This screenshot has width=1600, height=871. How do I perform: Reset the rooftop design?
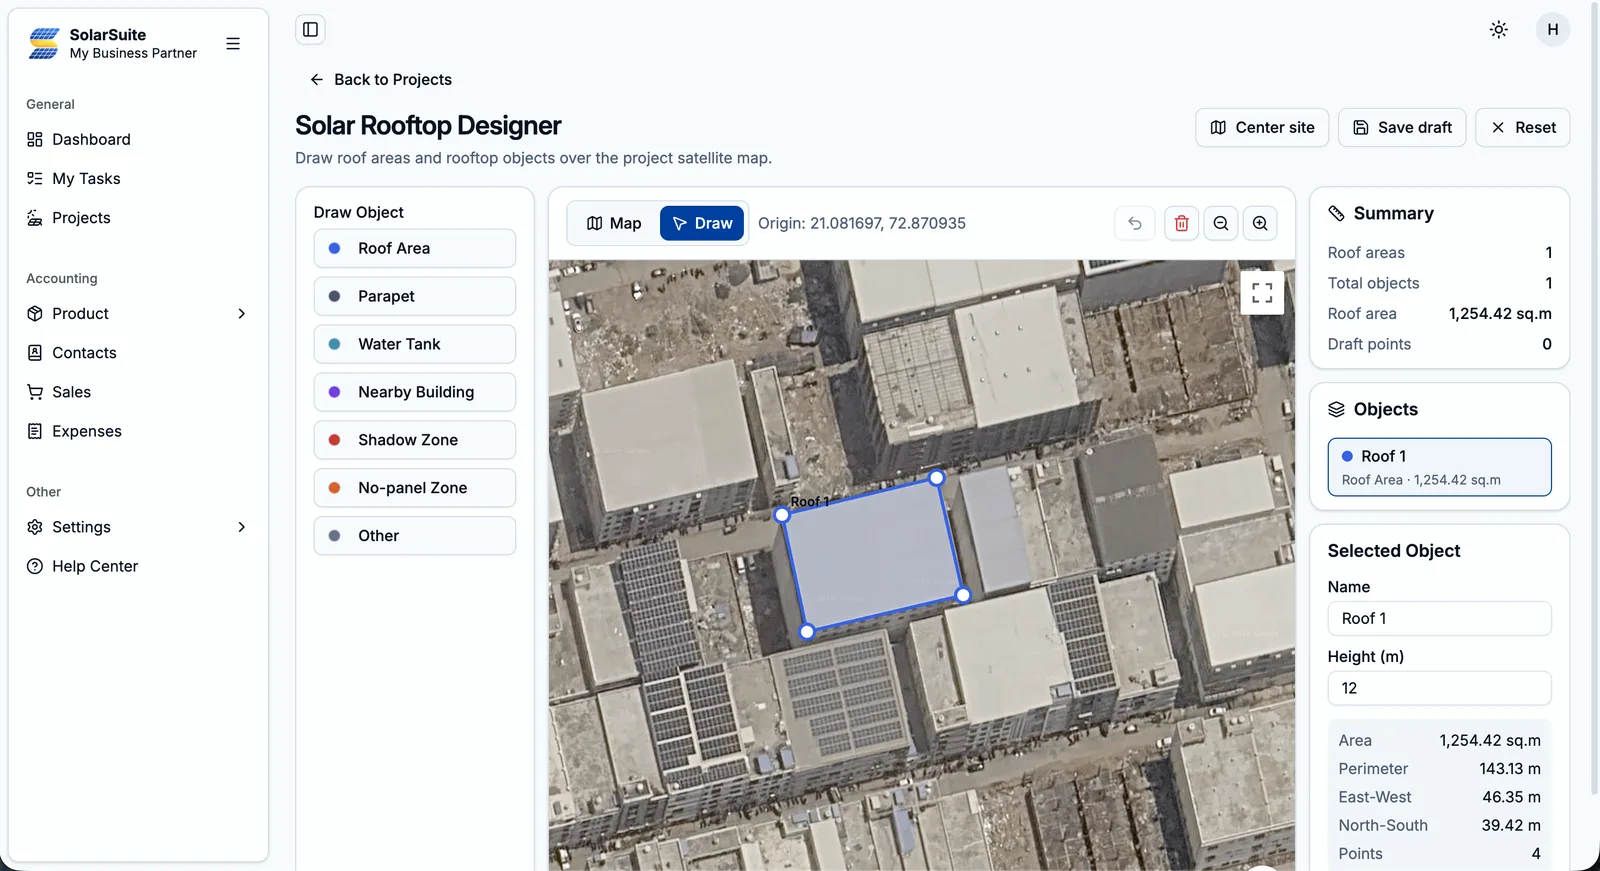[1522, 128]
